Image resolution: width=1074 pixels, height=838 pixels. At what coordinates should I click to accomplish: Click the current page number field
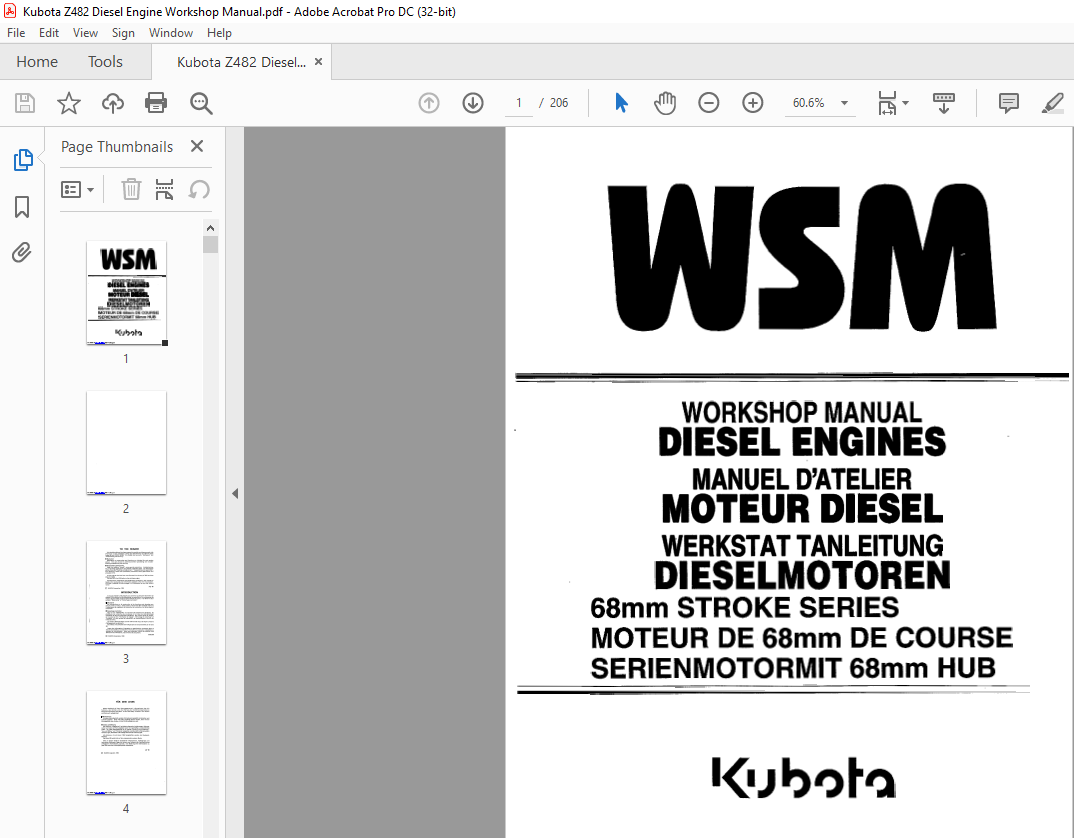(x=519, y=103)
